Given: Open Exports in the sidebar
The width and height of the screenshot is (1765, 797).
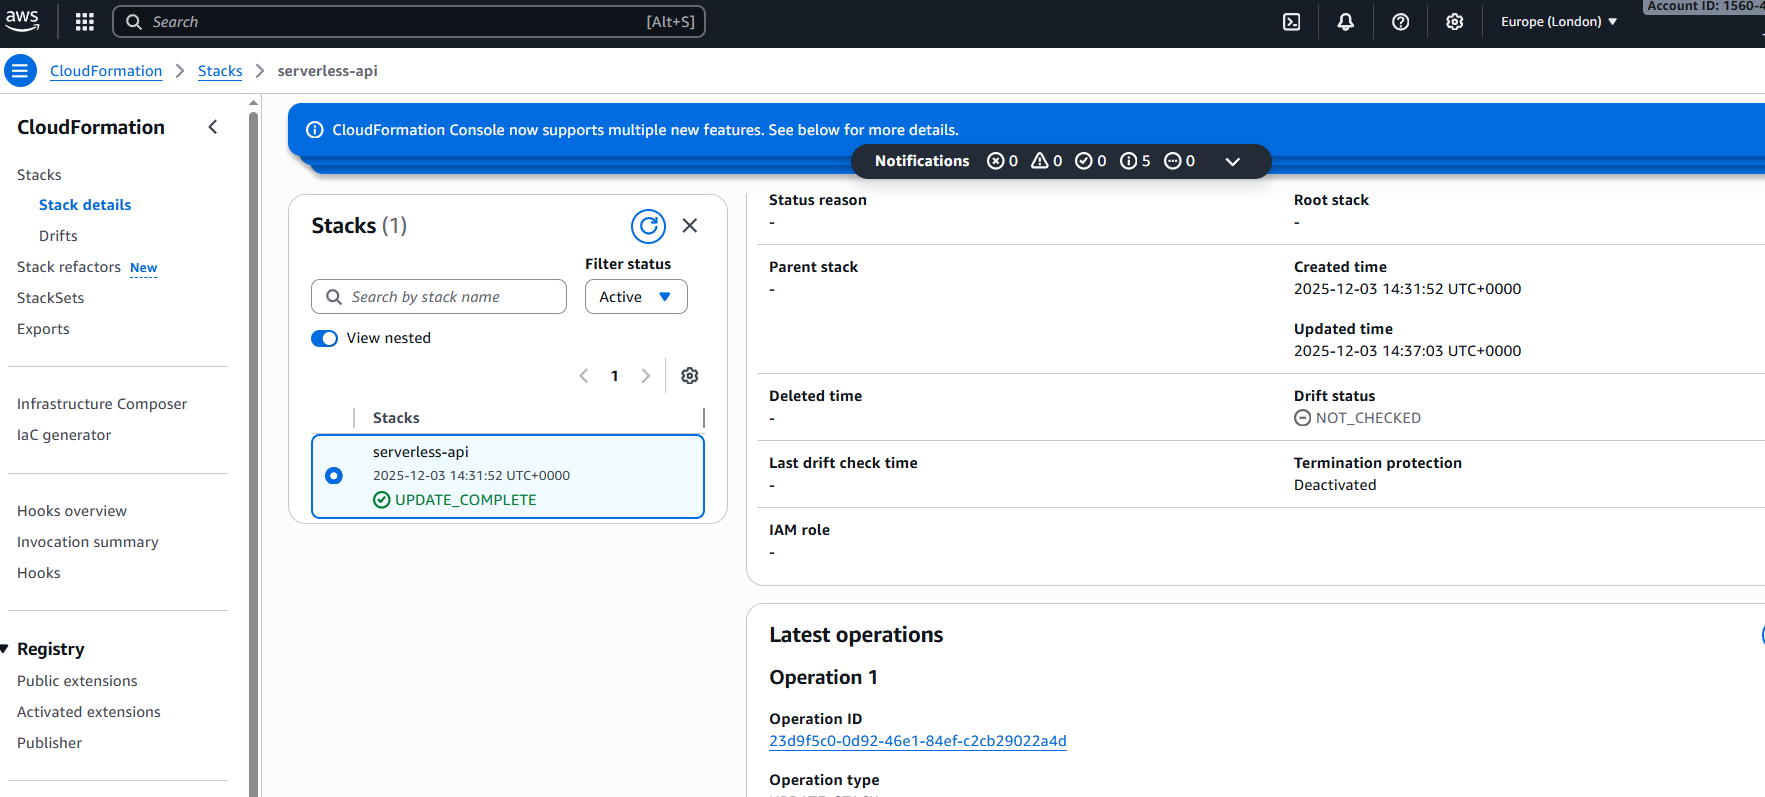Looking at the screenshot, I should tap(43, 329).
